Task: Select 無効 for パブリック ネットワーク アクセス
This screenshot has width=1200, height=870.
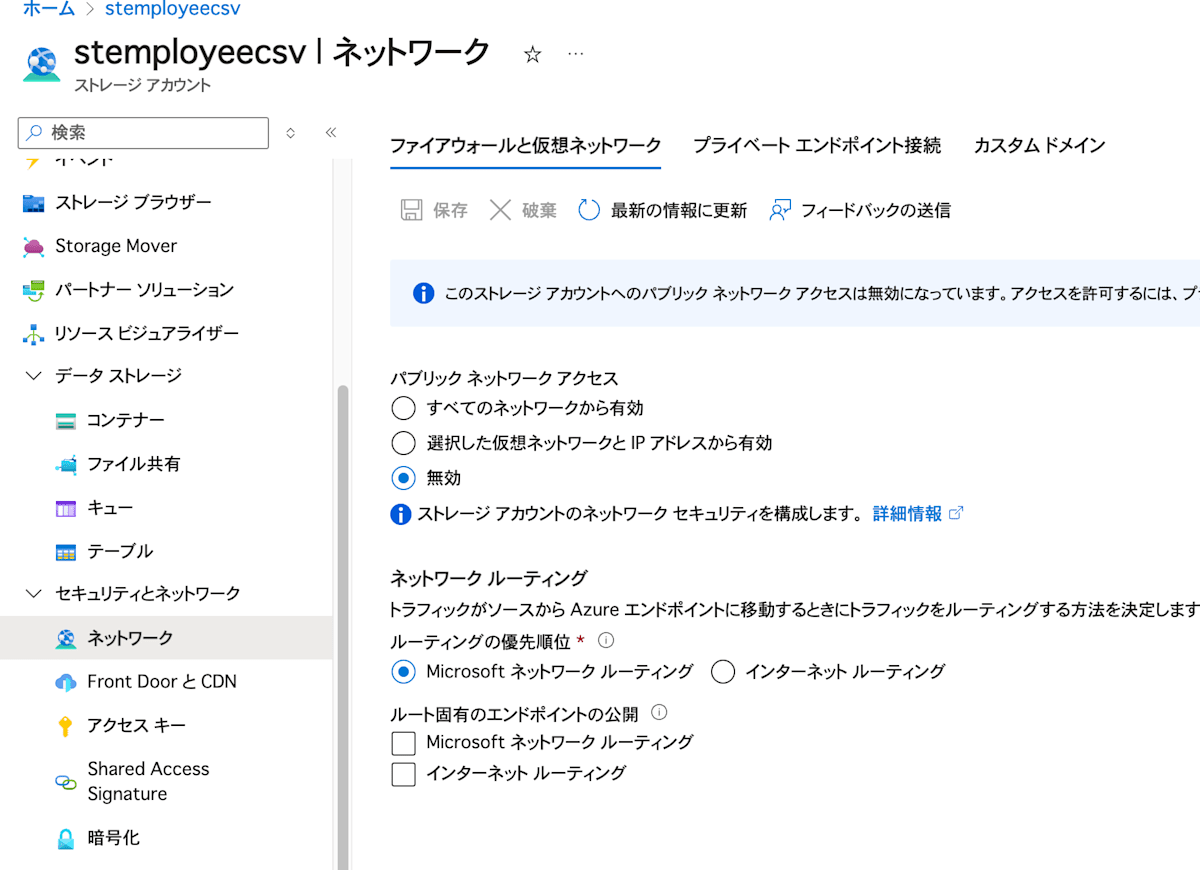Action: point(403,477)
